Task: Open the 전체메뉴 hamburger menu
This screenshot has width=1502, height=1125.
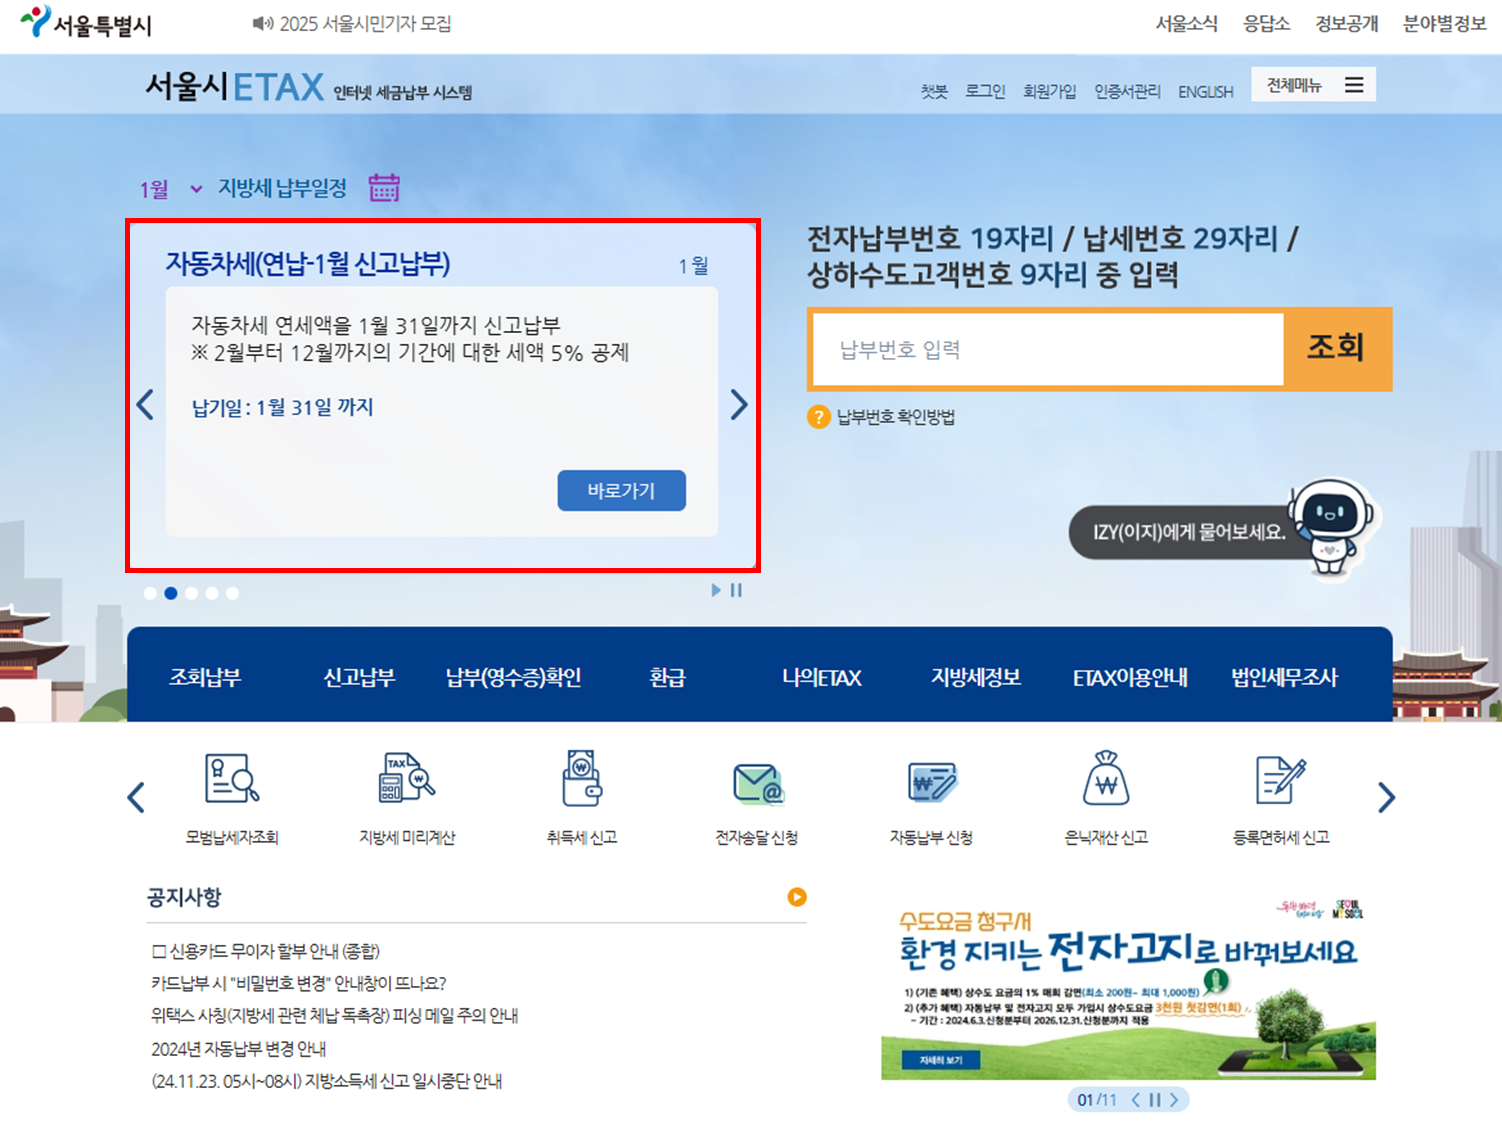Action: tap(1313, 85)
